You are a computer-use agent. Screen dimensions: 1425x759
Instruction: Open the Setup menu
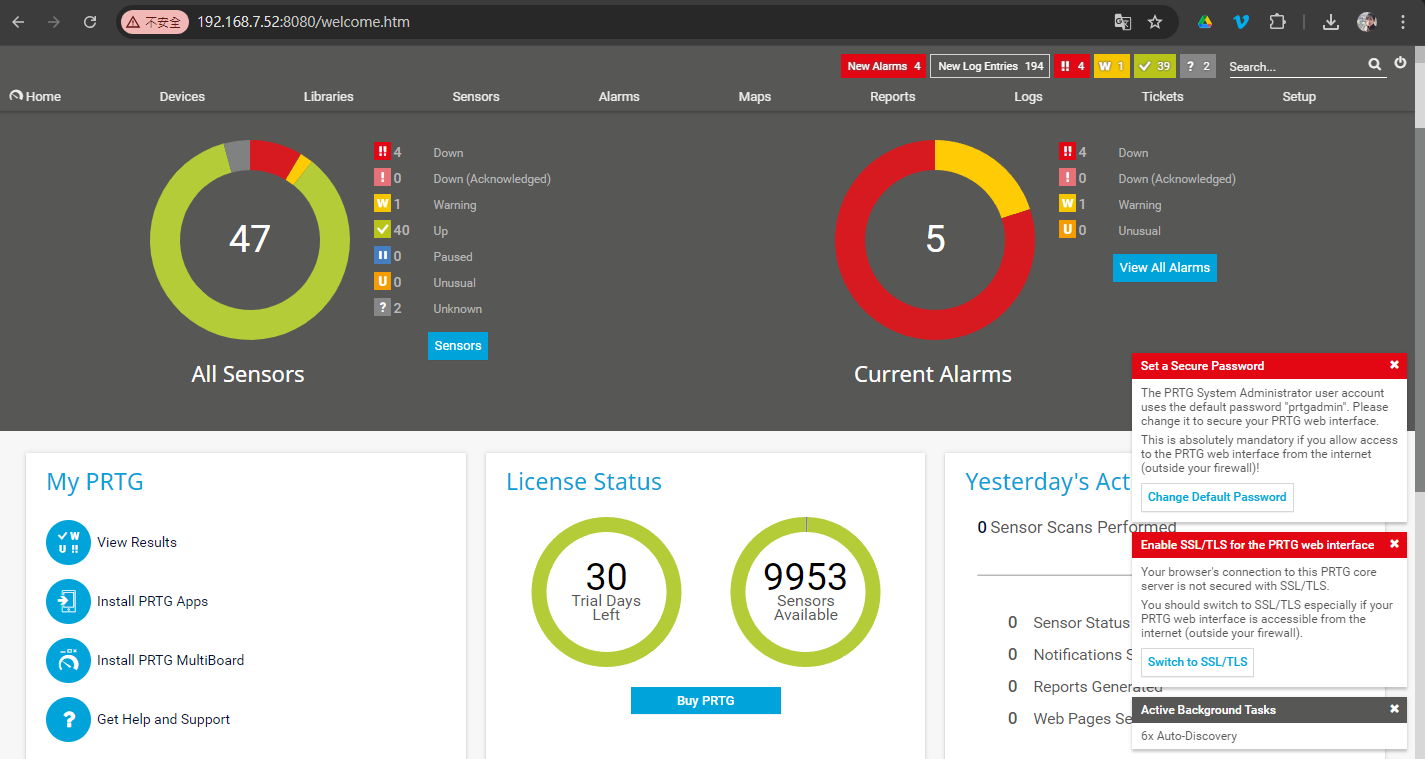click(1299, 96)
